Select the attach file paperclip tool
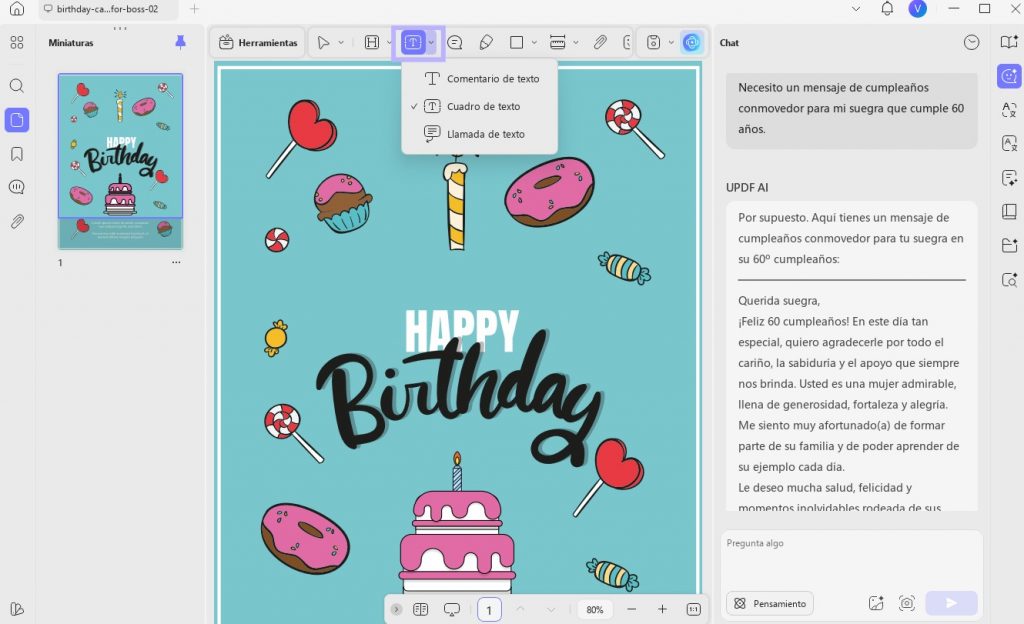The width and height of the screenshot is (1024, 624). [600, 42]
